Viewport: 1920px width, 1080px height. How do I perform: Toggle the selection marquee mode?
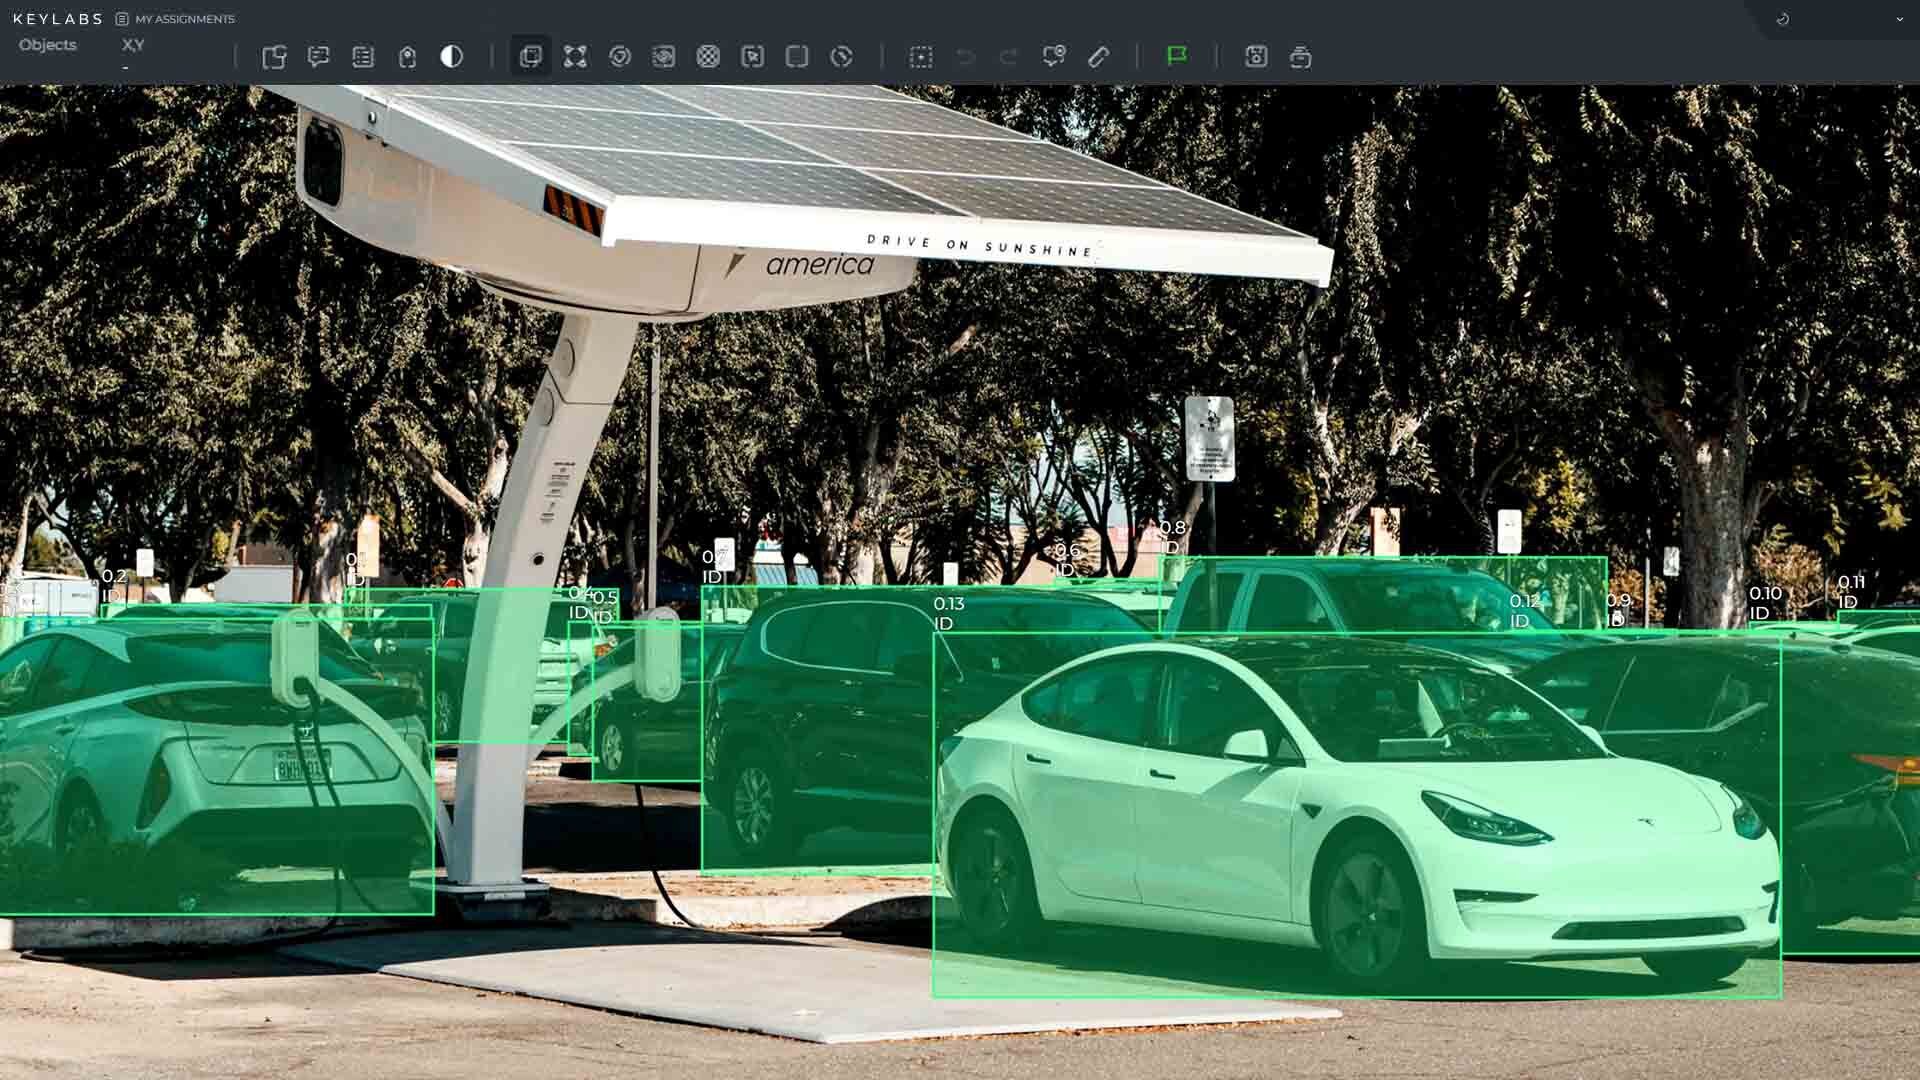[x=921, y=57]
